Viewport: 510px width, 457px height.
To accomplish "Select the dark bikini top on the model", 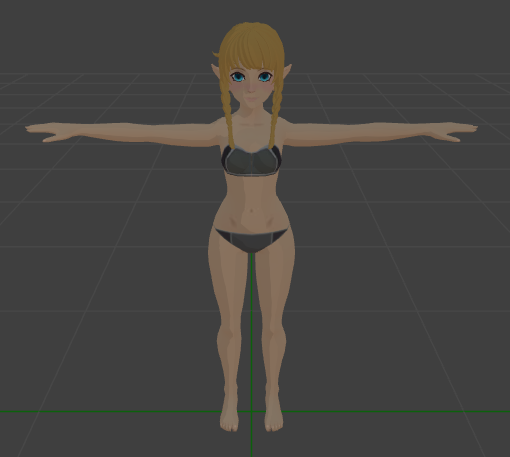I will point(252,160).
